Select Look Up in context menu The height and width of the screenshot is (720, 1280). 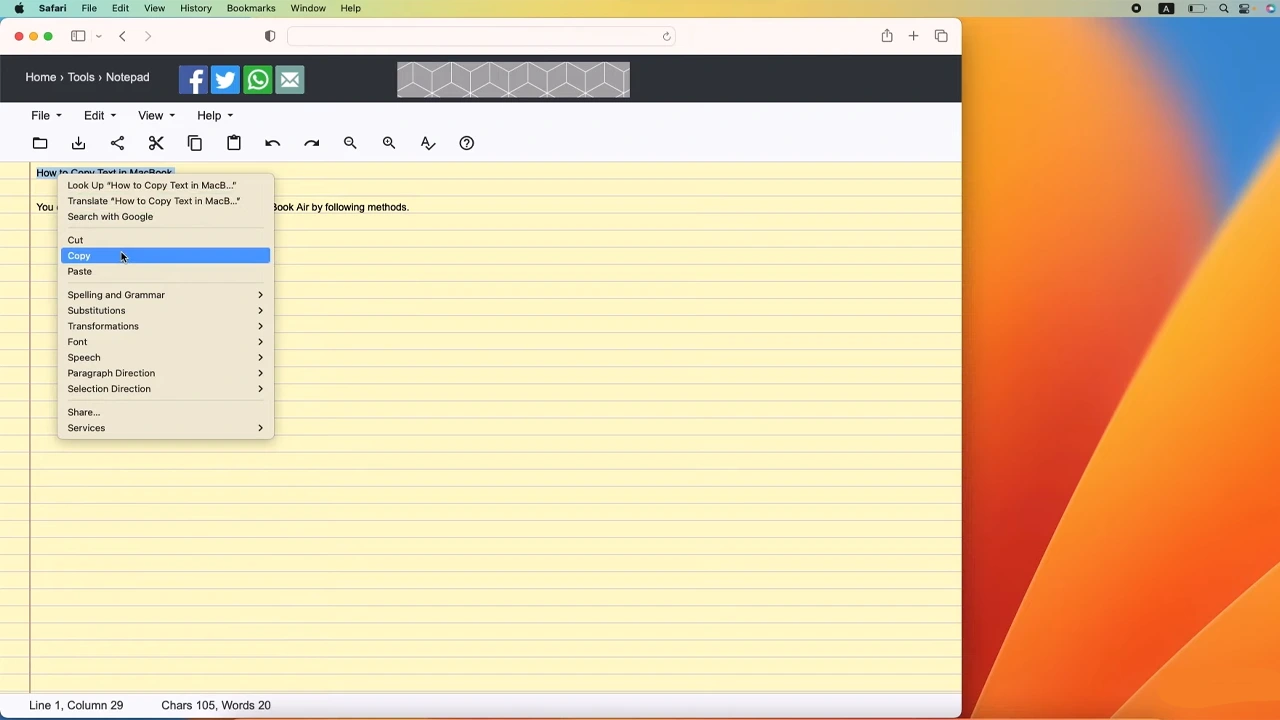(x=165, y=185)
